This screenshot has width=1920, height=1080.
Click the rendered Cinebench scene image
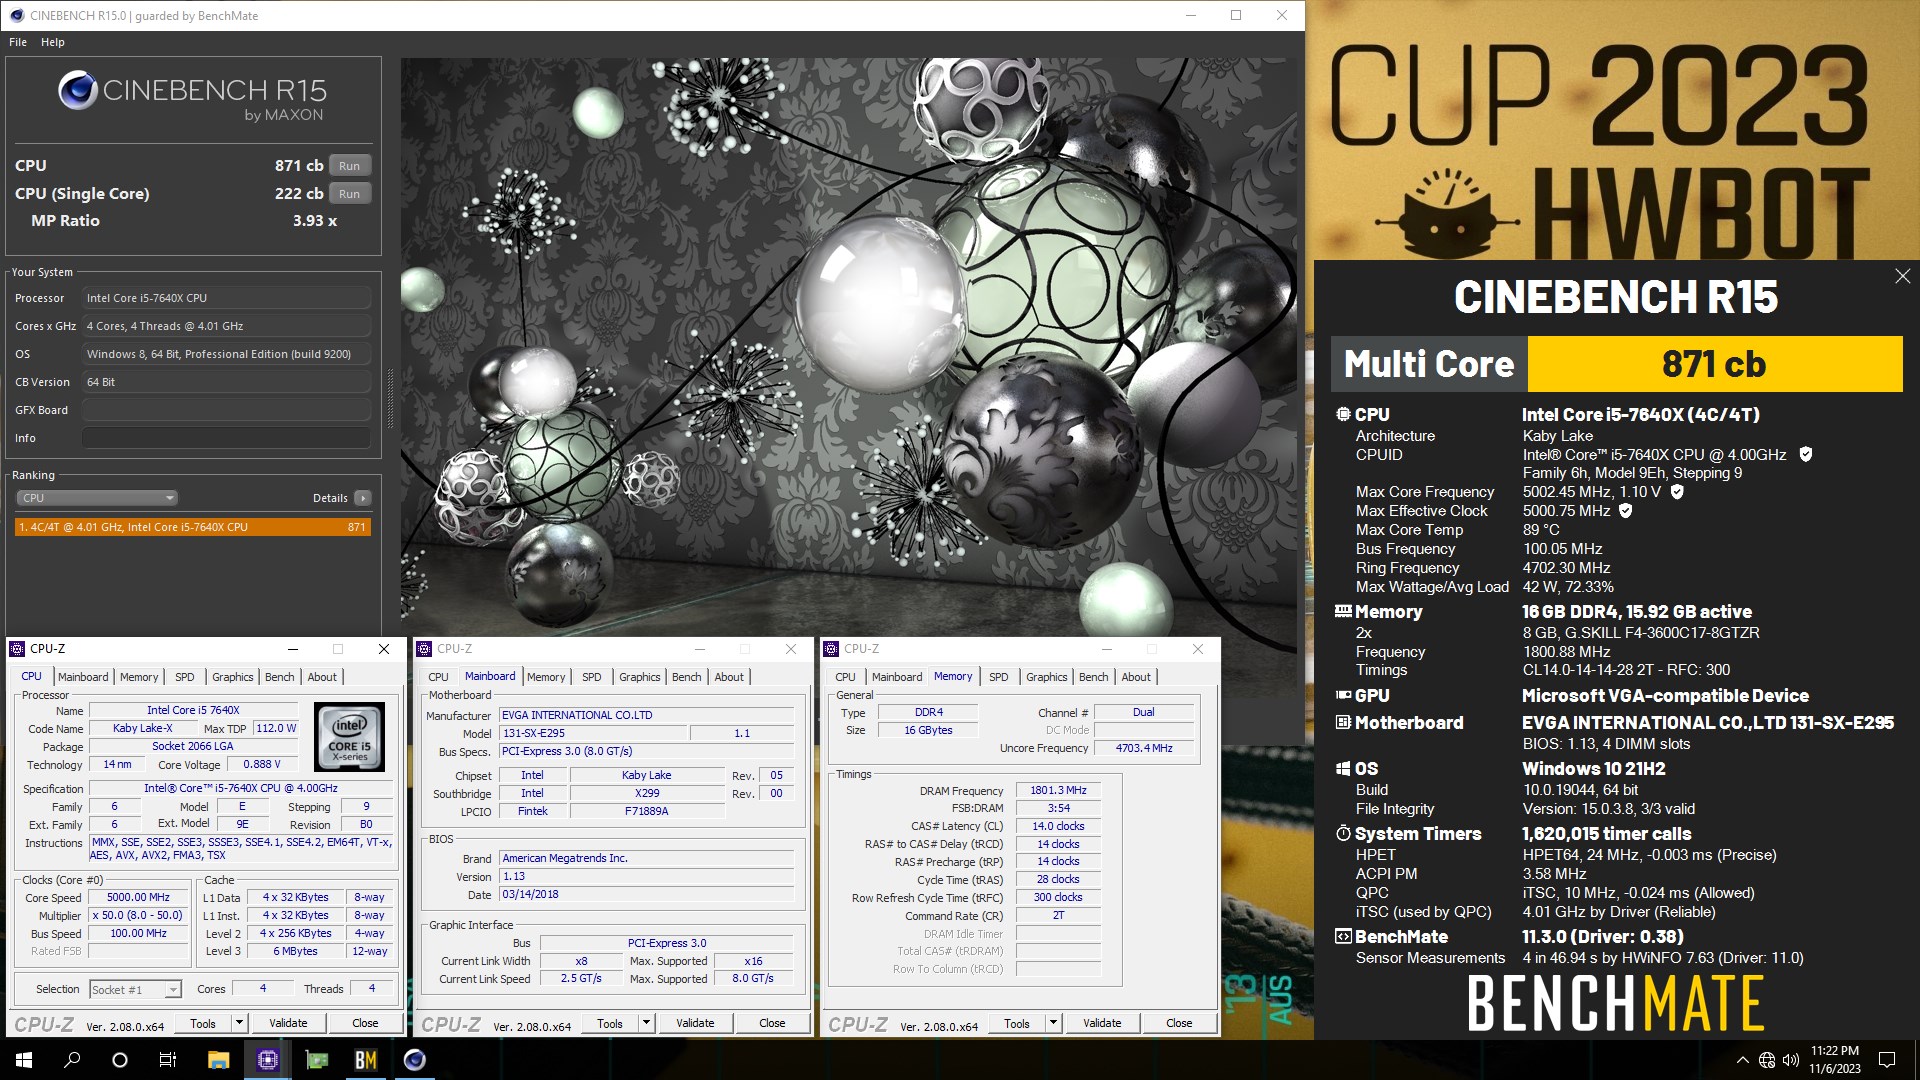tap(849, 347)
